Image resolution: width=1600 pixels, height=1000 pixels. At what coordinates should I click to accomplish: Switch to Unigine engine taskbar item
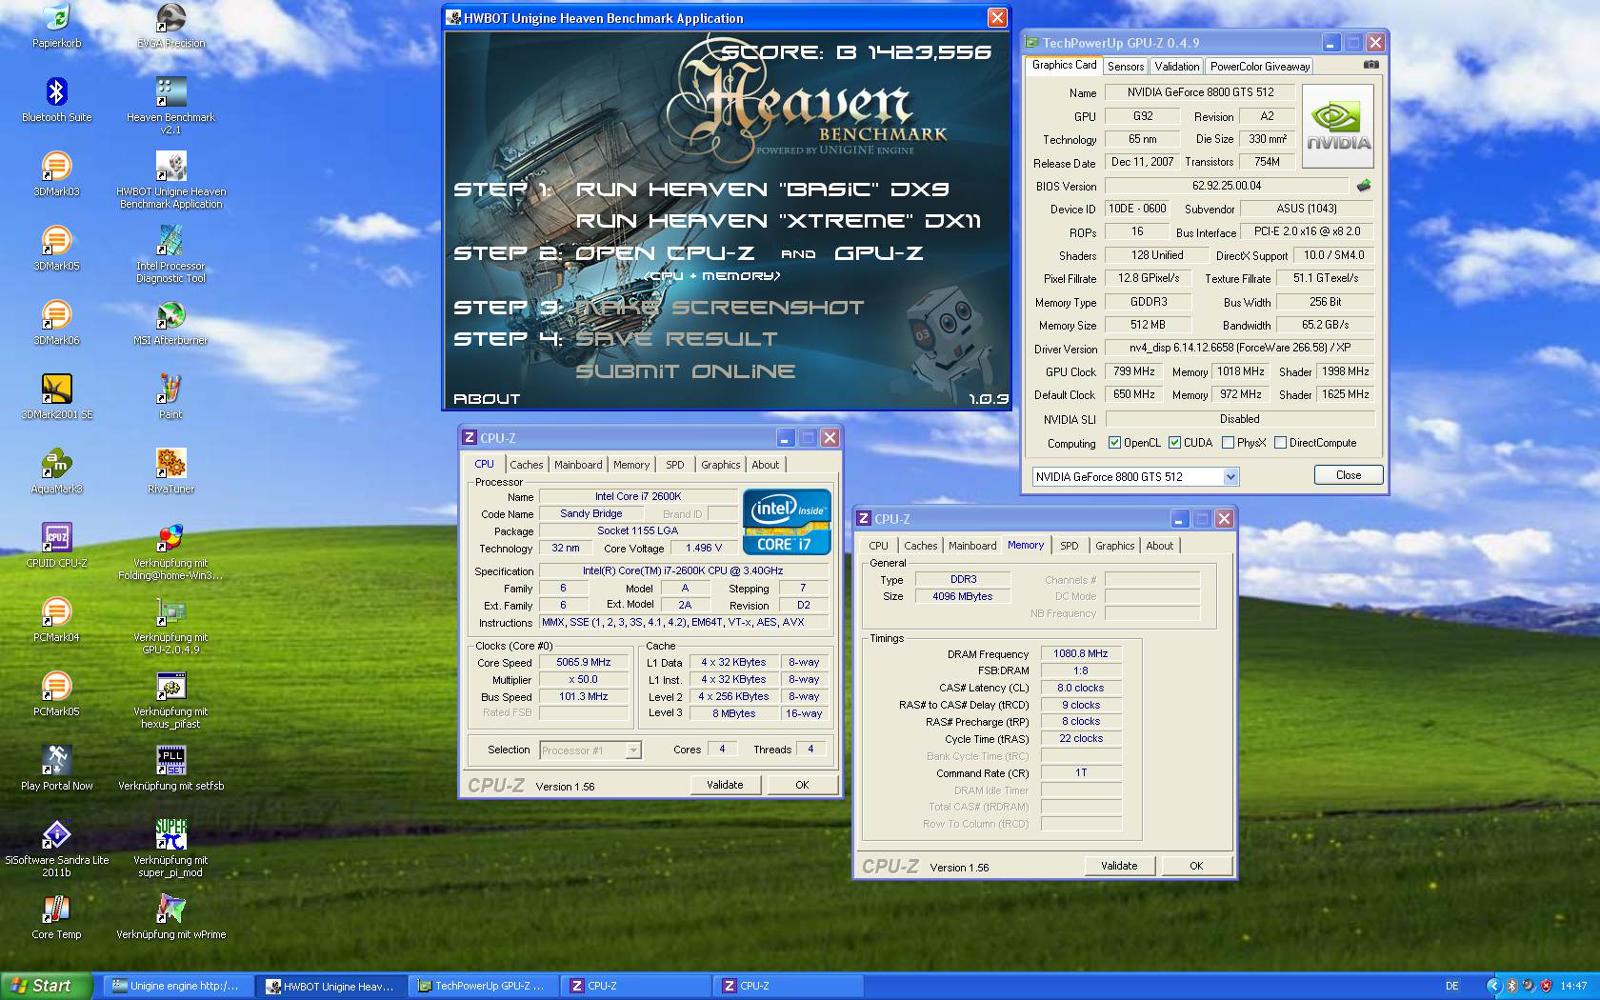(x=177, y=986)
